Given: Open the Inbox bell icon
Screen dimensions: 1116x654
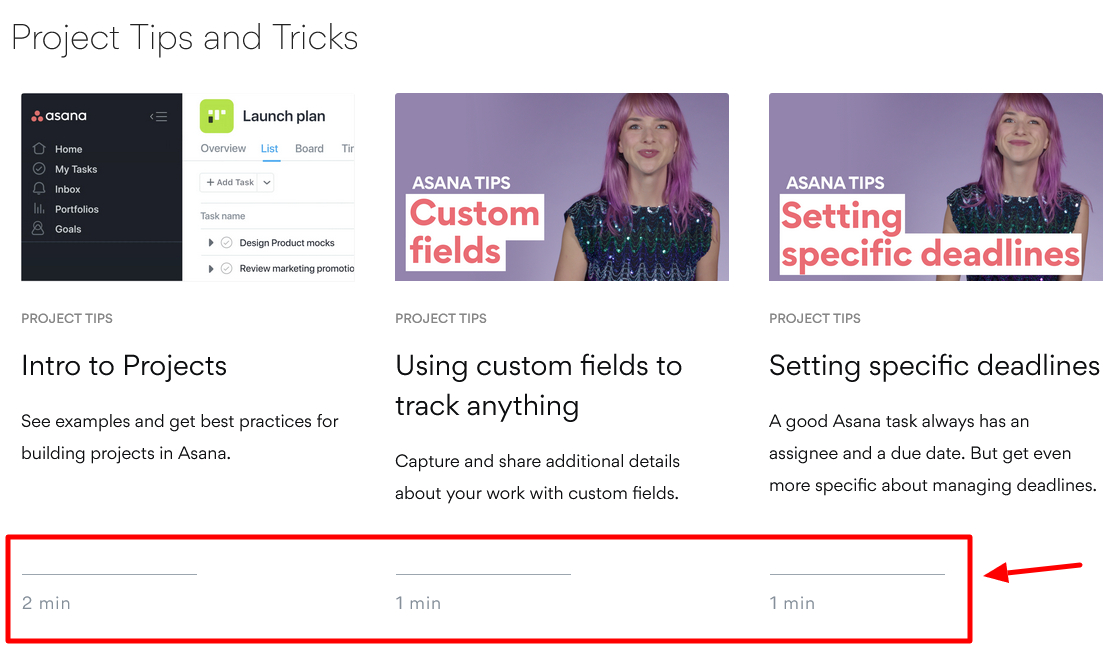Looking at the screenshot, I should 39,189.
